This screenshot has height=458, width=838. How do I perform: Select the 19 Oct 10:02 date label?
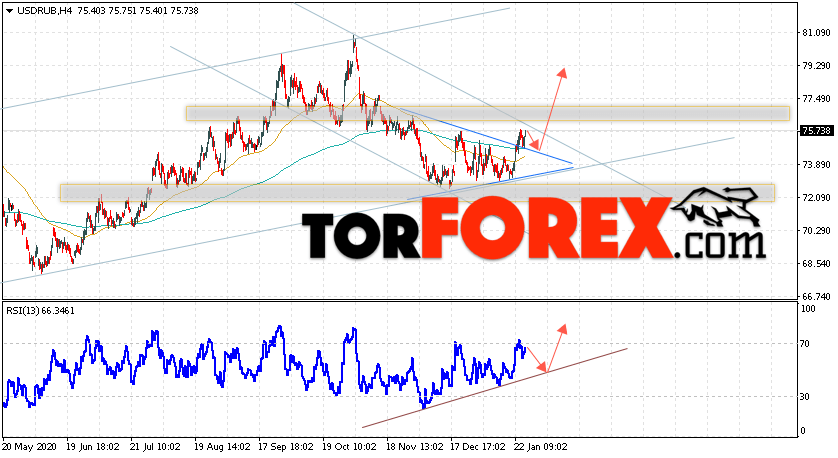tap(350, 446)
